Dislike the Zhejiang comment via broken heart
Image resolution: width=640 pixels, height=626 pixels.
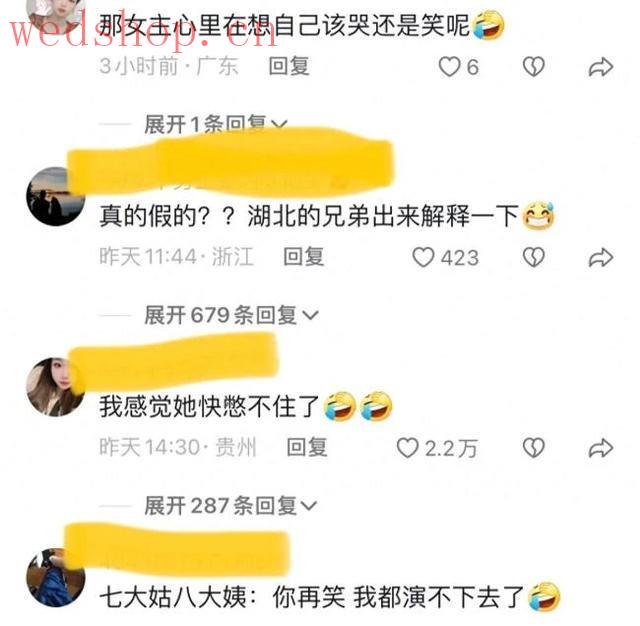coord(533,257)
